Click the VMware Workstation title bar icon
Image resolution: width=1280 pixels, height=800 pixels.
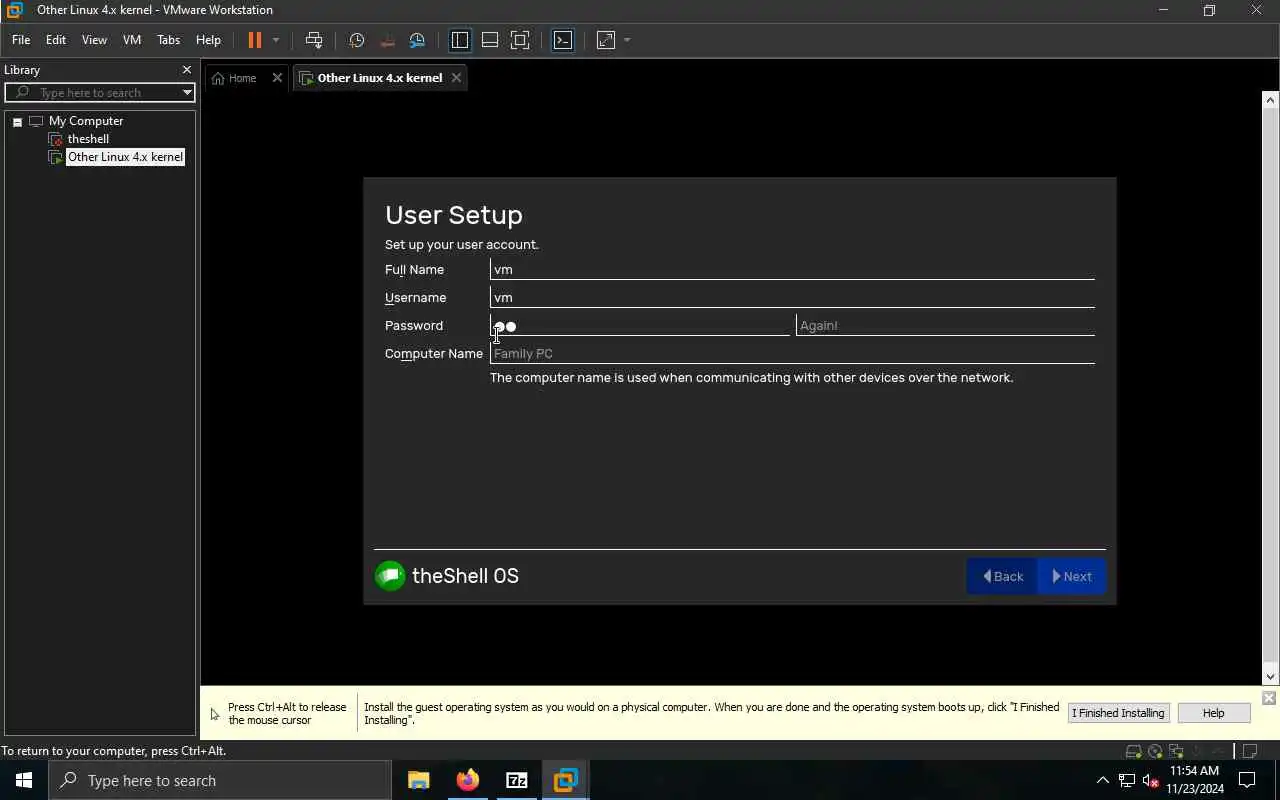click(14, 10)
